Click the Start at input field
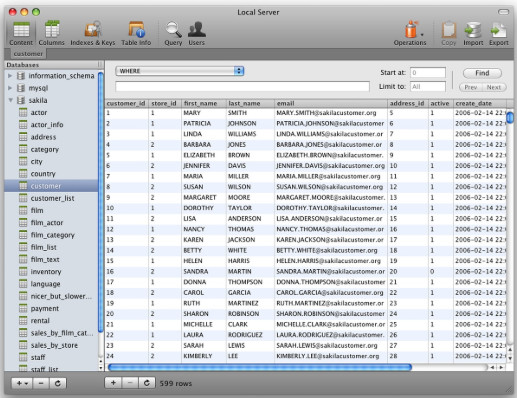Screen dimensions: 517x398 click(x=428, y=72)
